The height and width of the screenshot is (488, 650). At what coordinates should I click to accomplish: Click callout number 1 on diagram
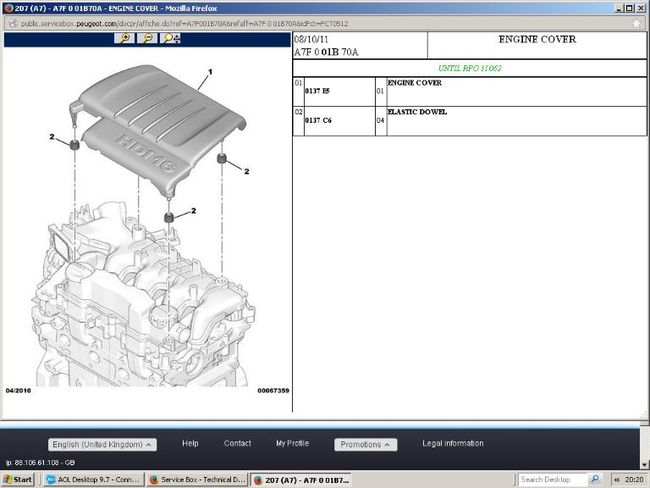point(210,72)
